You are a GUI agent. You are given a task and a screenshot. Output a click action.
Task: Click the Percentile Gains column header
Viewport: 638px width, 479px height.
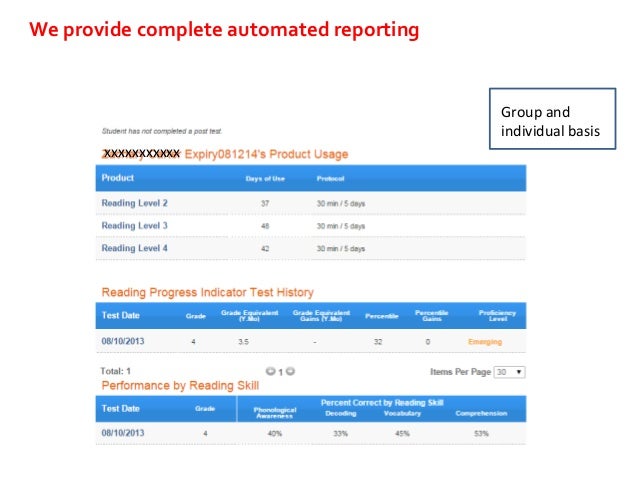pyautogui.click(x=432, y=315)
